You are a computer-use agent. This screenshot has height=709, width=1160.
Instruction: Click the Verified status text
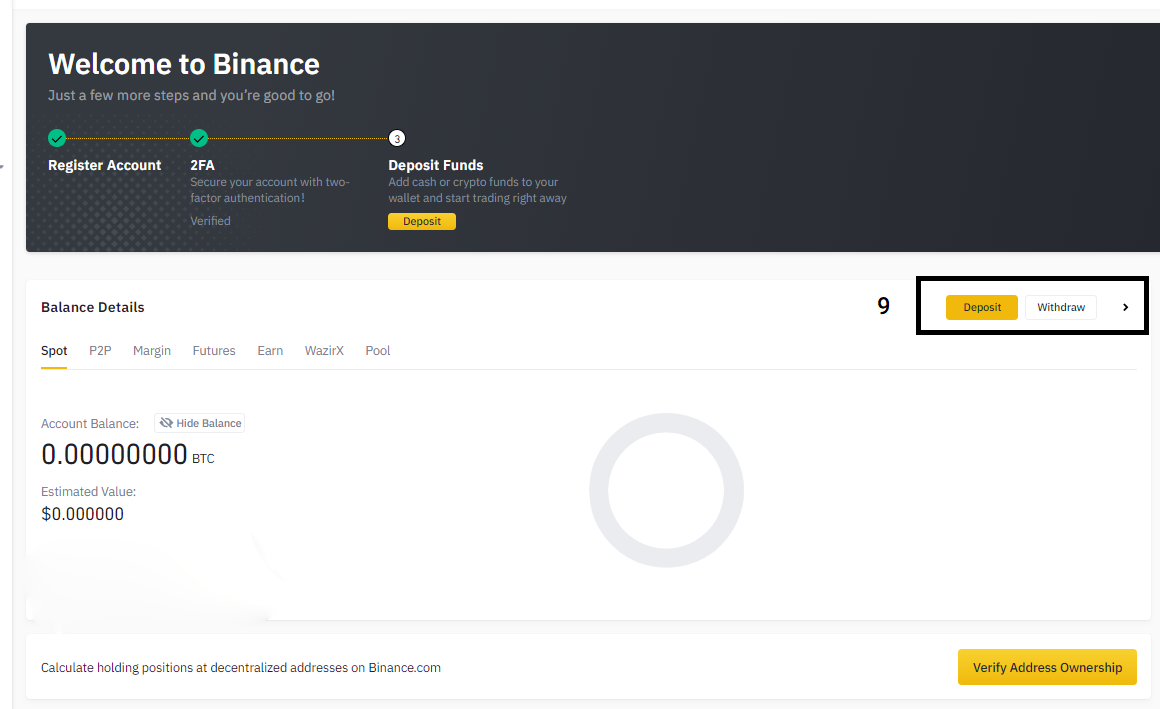coord(210,221)
